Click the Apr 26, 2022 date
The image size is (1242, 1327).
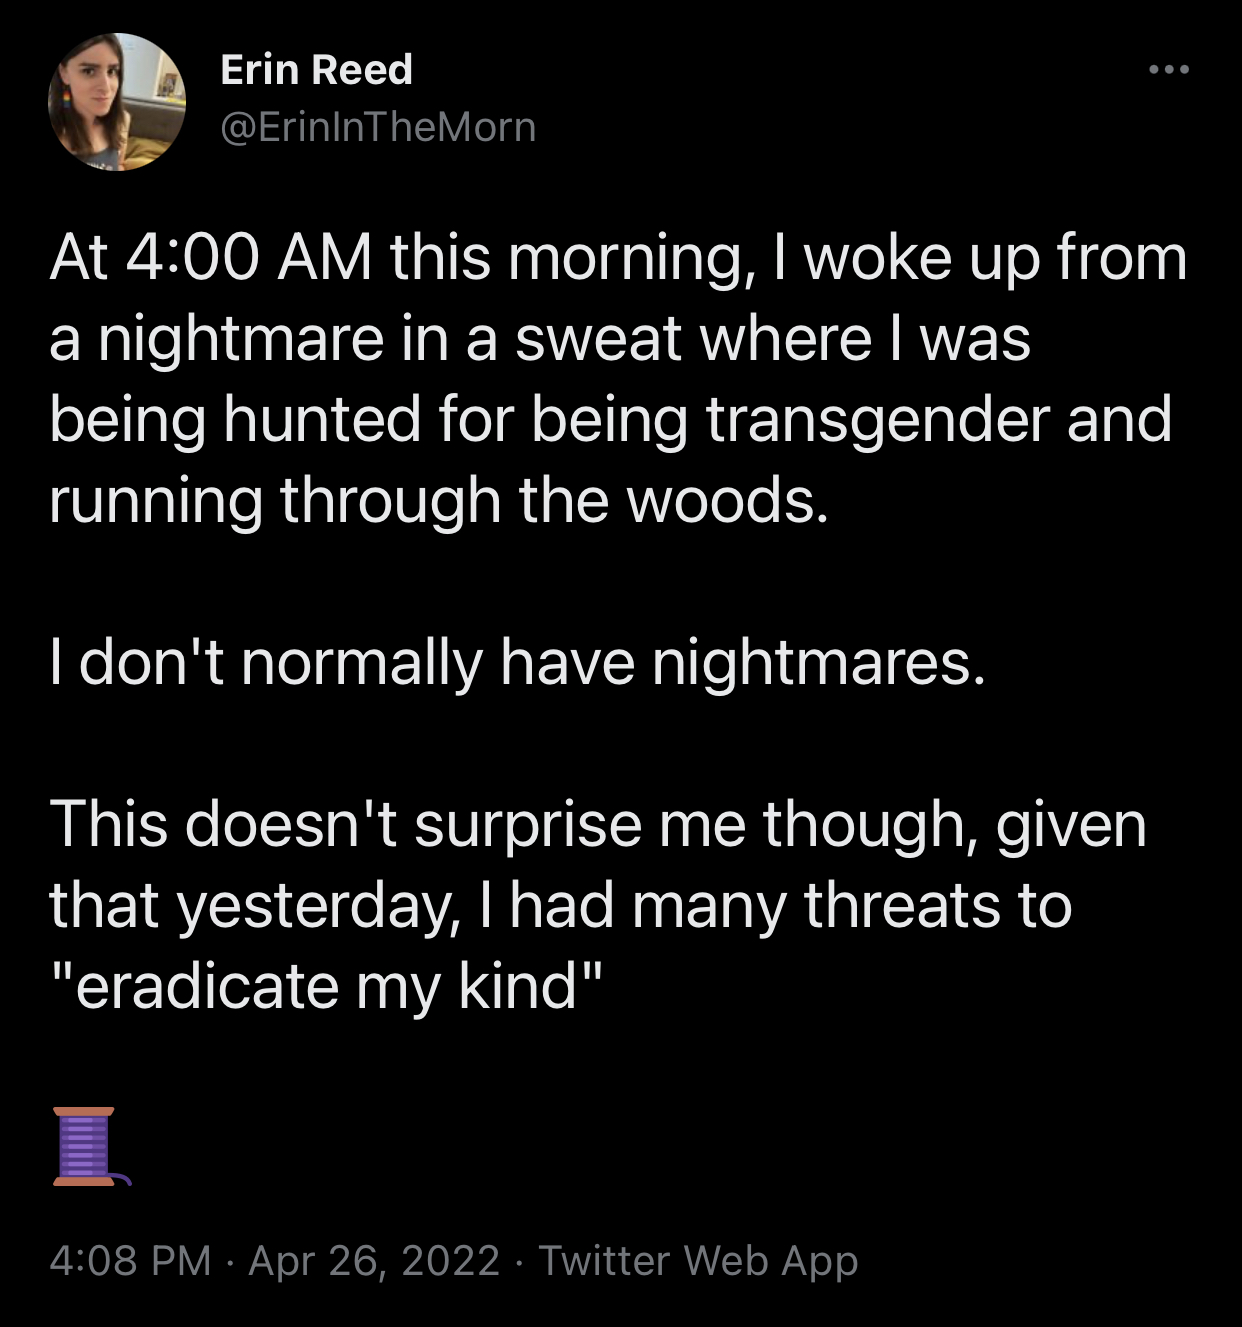374,1261
